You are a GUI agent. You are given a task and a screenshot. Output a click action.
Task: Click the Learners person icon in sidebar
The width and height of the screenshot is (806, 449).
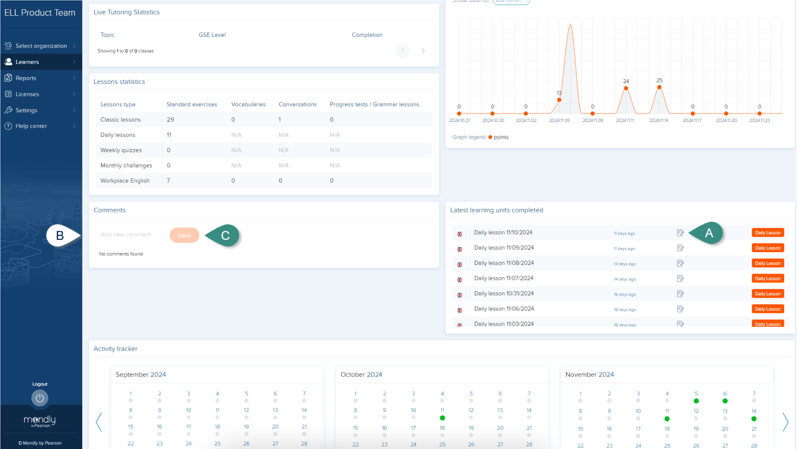(9, 62)
